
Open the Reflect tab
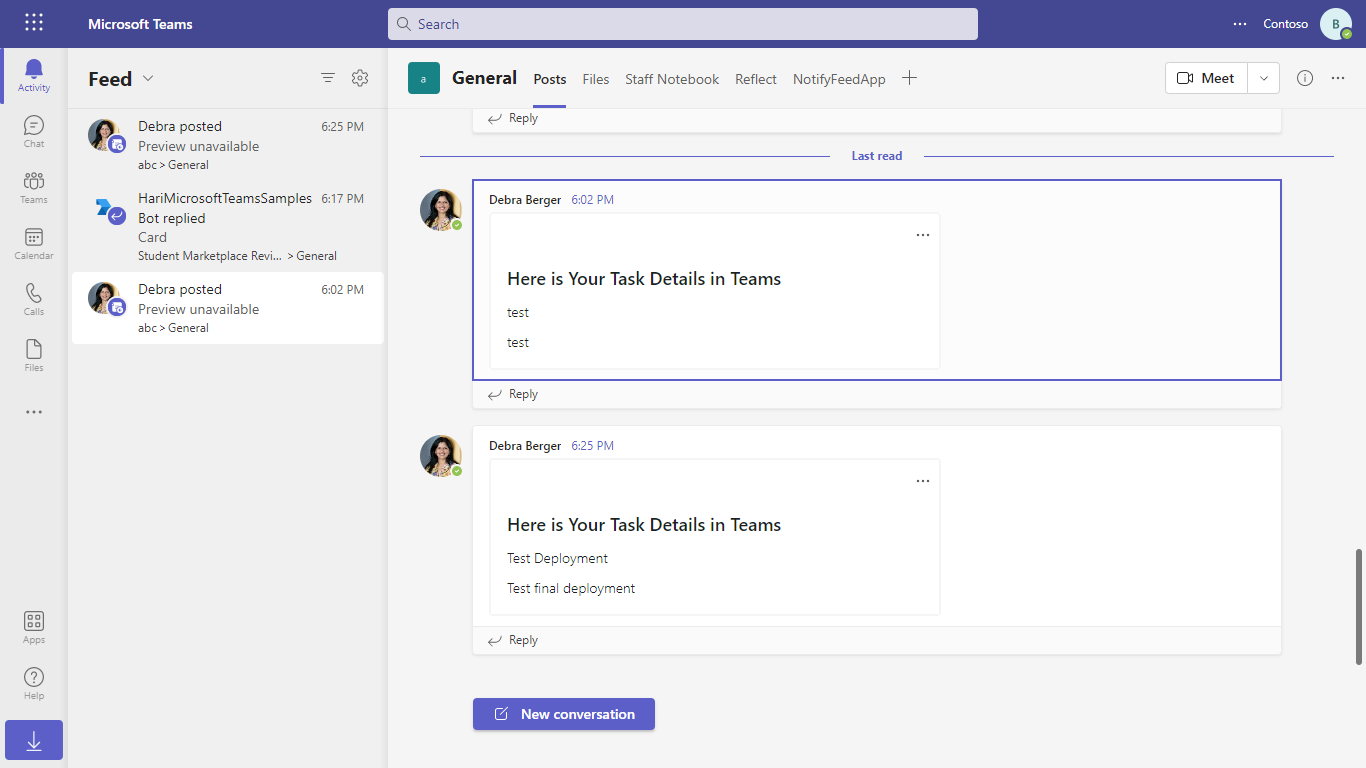coord(756,79)
